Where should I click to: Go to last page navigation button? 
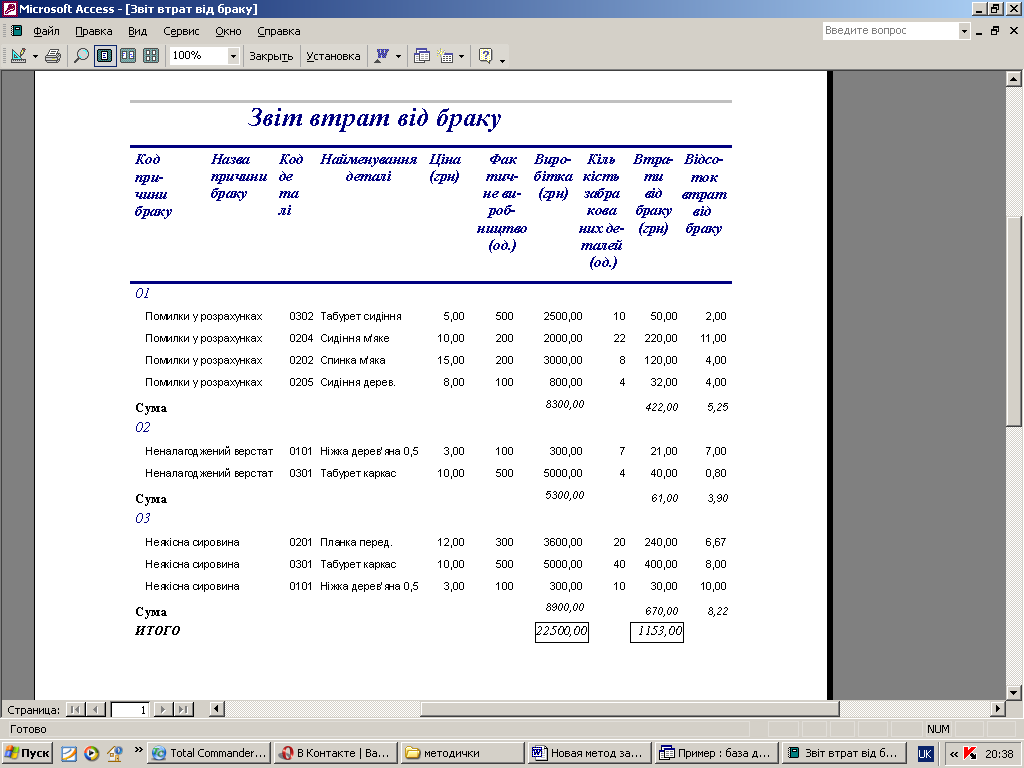click(184, 709)
